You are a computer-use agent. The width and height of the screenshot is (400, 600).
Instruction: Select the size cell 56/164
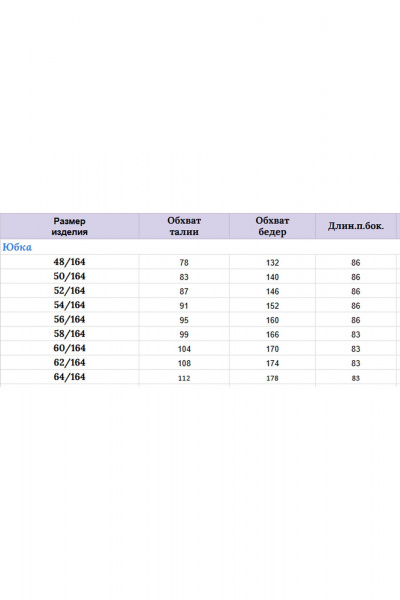[69, 320]
